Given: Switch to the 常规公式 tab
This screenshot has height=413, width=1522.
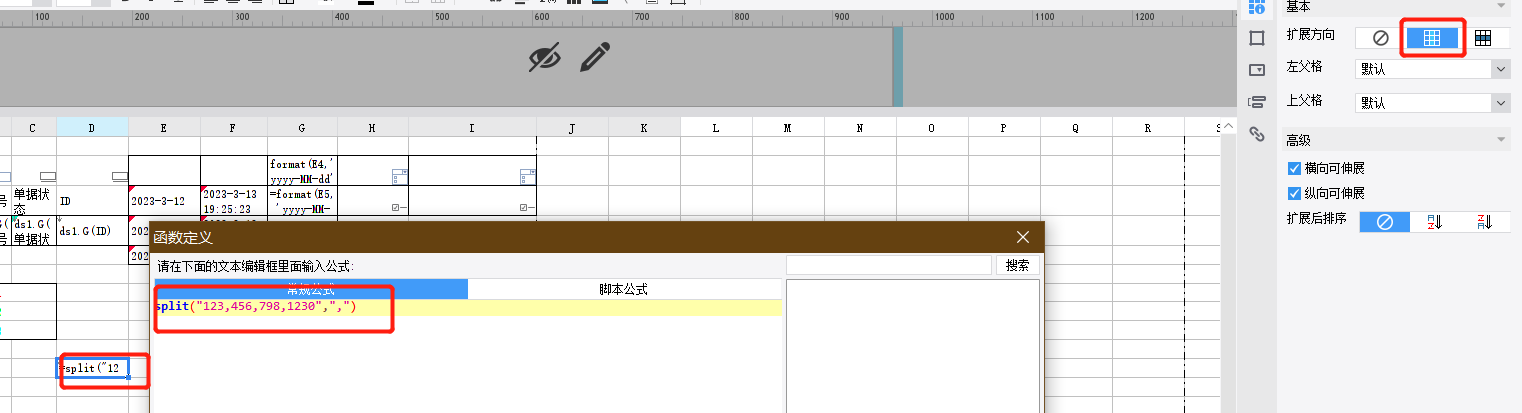Looking at the screenshot, I should click(311, 289).
